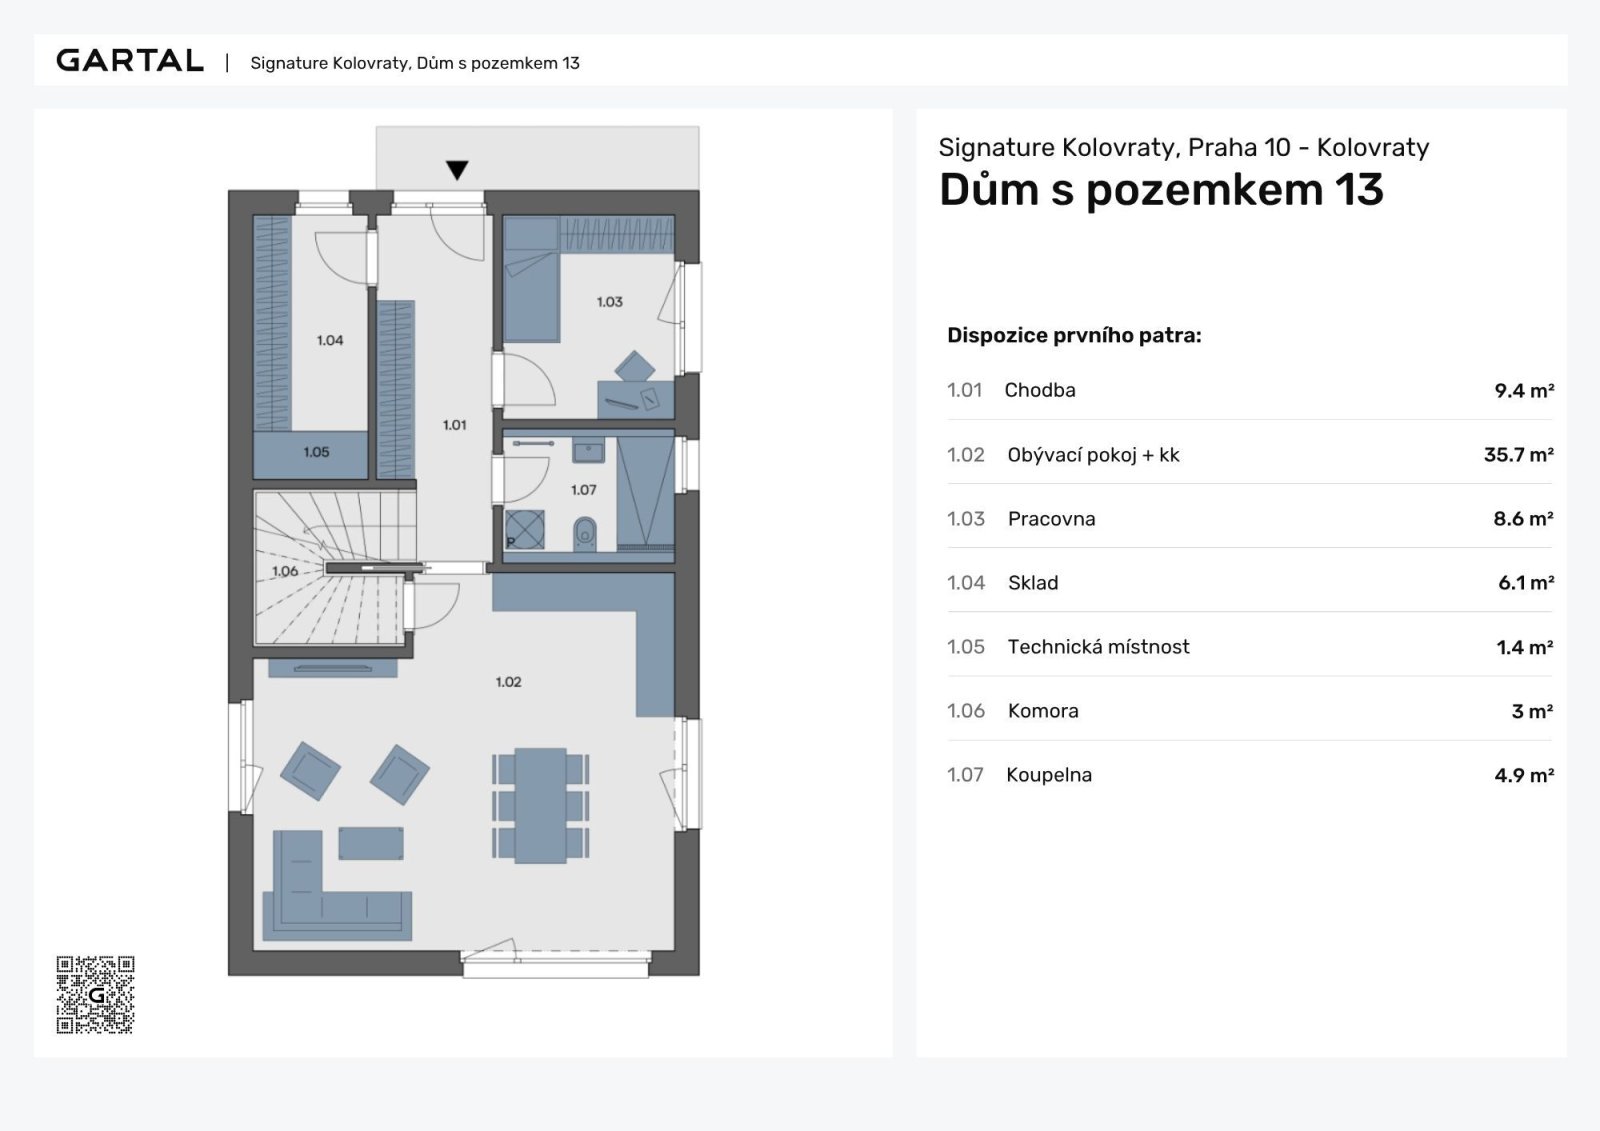Viewport: 1600px width, 1131px height.
Task: Select the toilet symbol in bathroom 1.07
Action: click(585, 534)
